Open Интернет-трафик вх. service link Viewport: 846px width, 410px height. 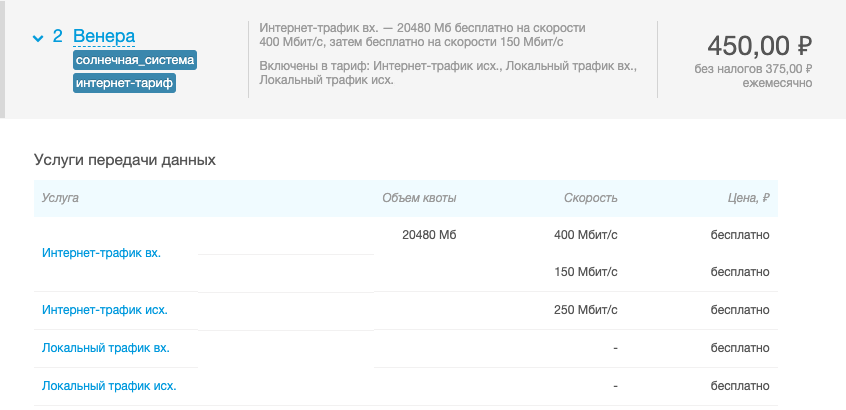coord(101,253)
